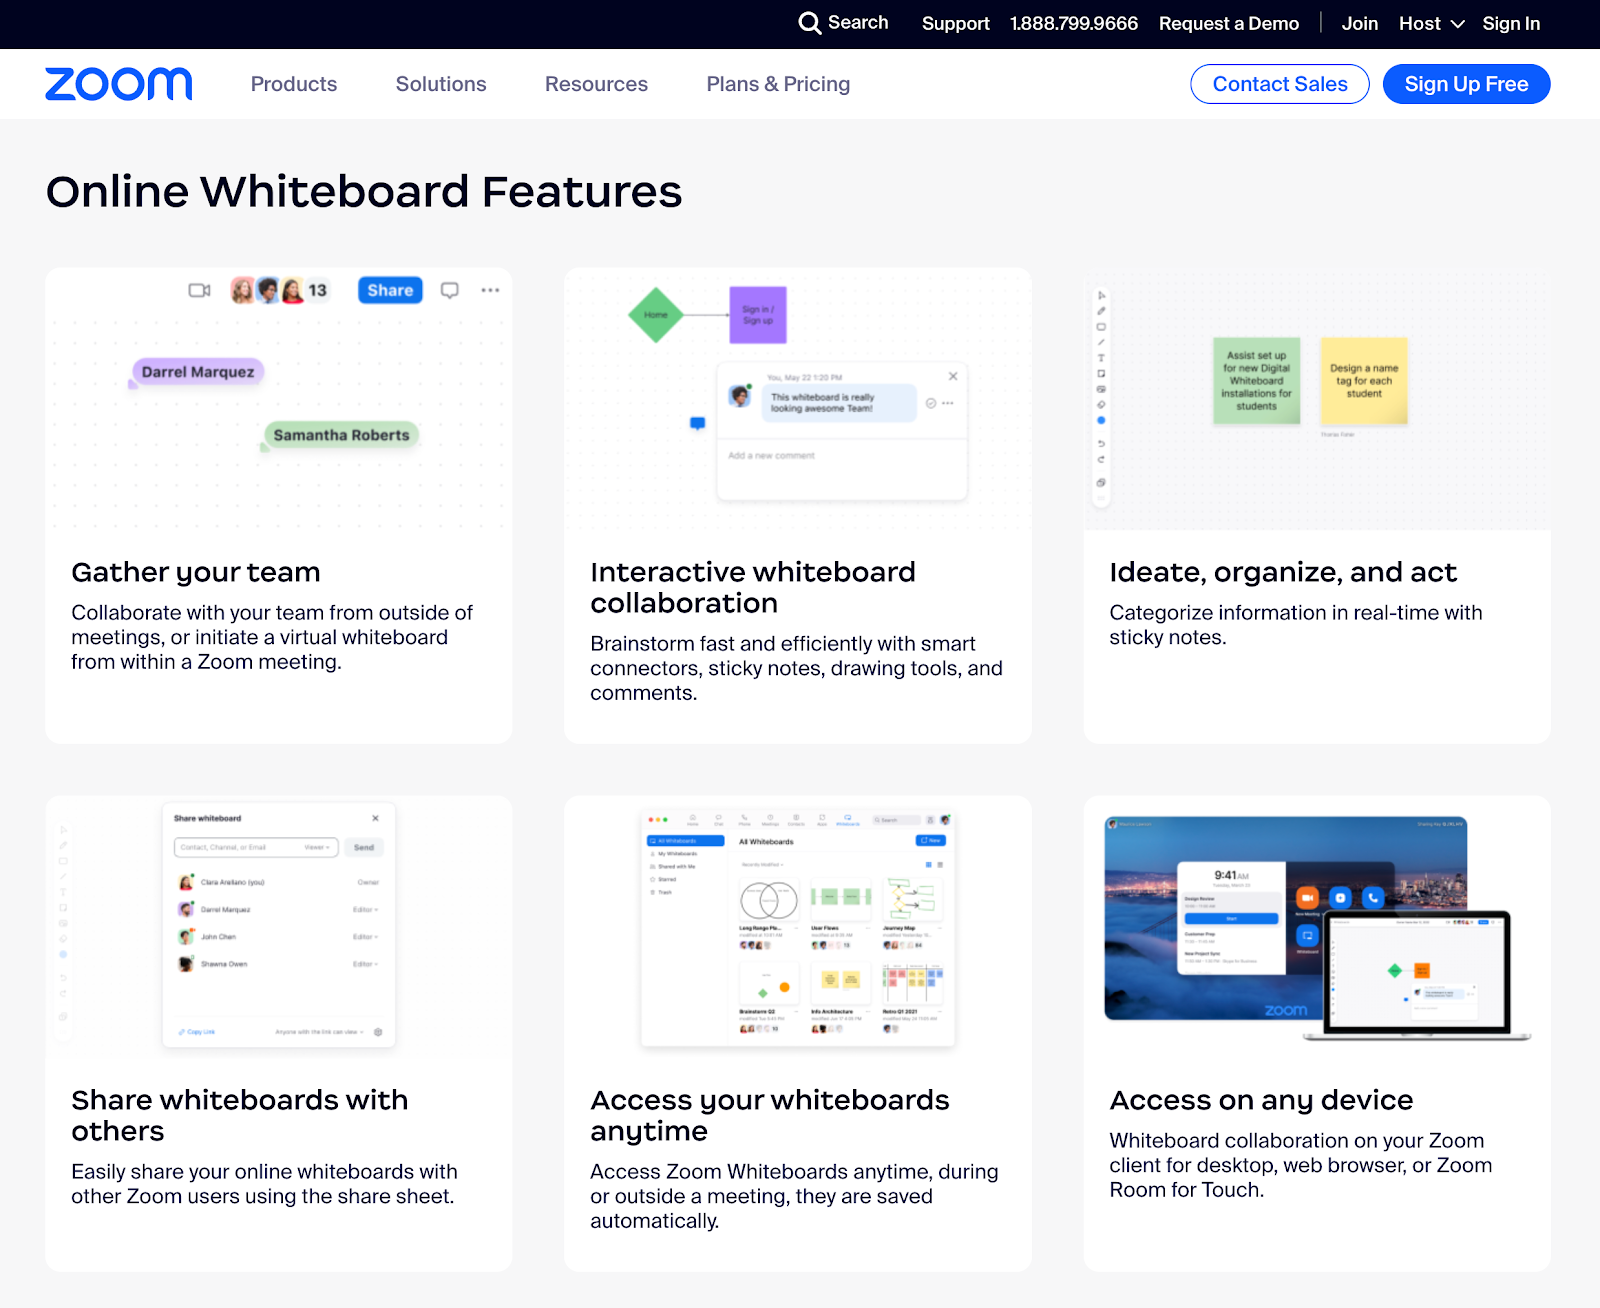Open the Viewer permission dropdown in the share field
This screenshot has height=1308, width=1600.
pyautogui.click(x=317, y=847)
